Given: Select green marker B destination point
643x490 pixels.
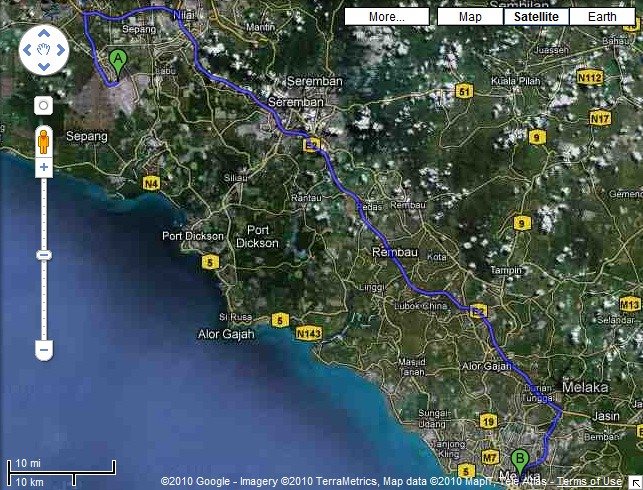Looking at the screenshot, I should 520,463.
